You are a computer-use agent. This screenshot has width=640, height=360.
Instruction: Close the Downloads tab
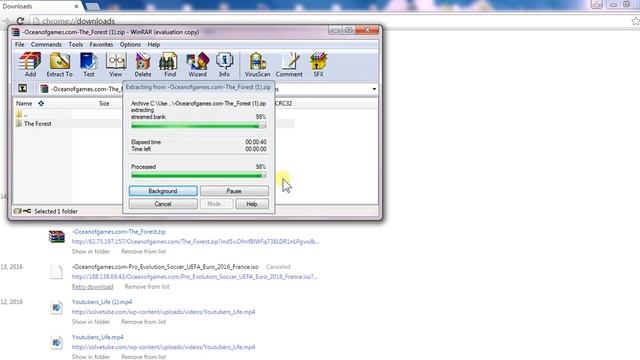[76, 6]
